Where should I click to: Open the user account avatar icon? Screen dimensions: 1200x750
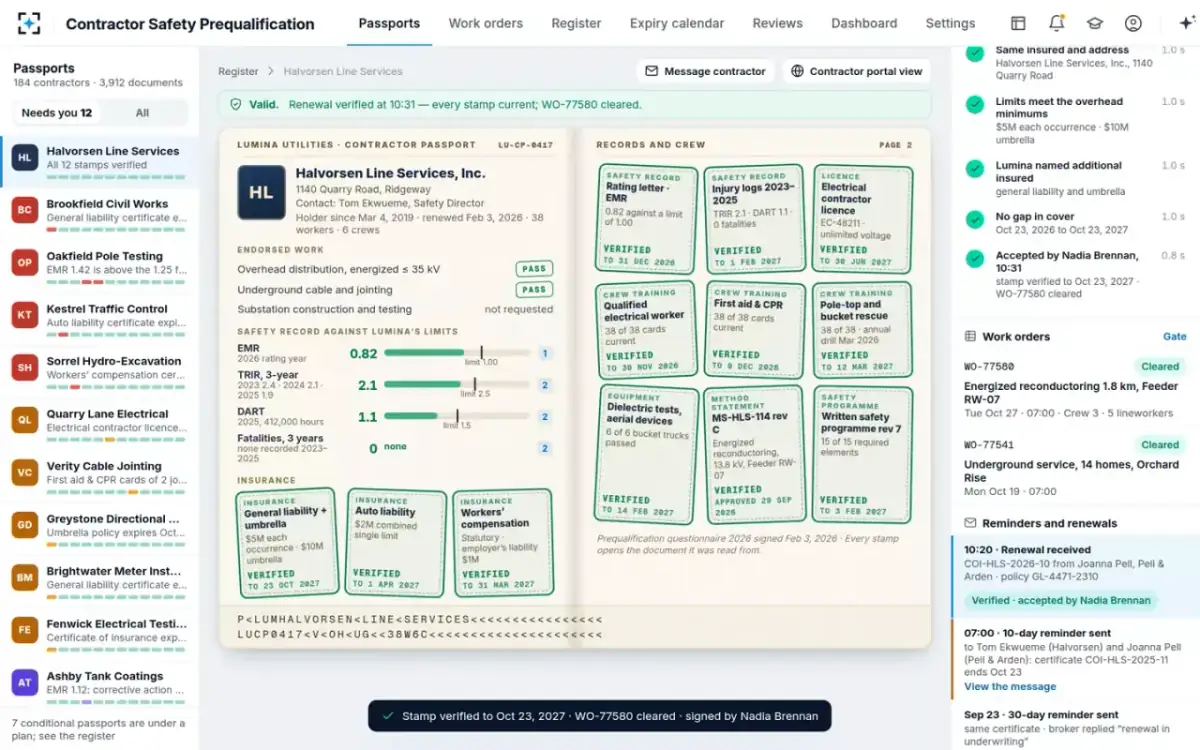pyautogui.click(x=1133, y=23)
